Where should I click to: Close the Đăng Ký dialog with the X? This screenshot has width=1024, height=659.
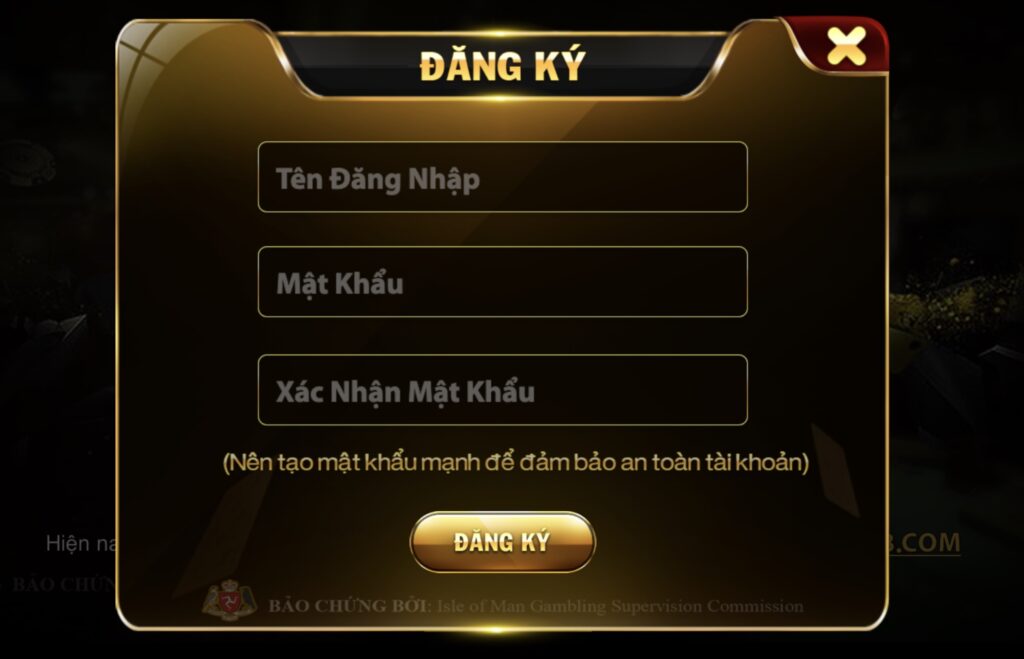click(x=846, y=46)
